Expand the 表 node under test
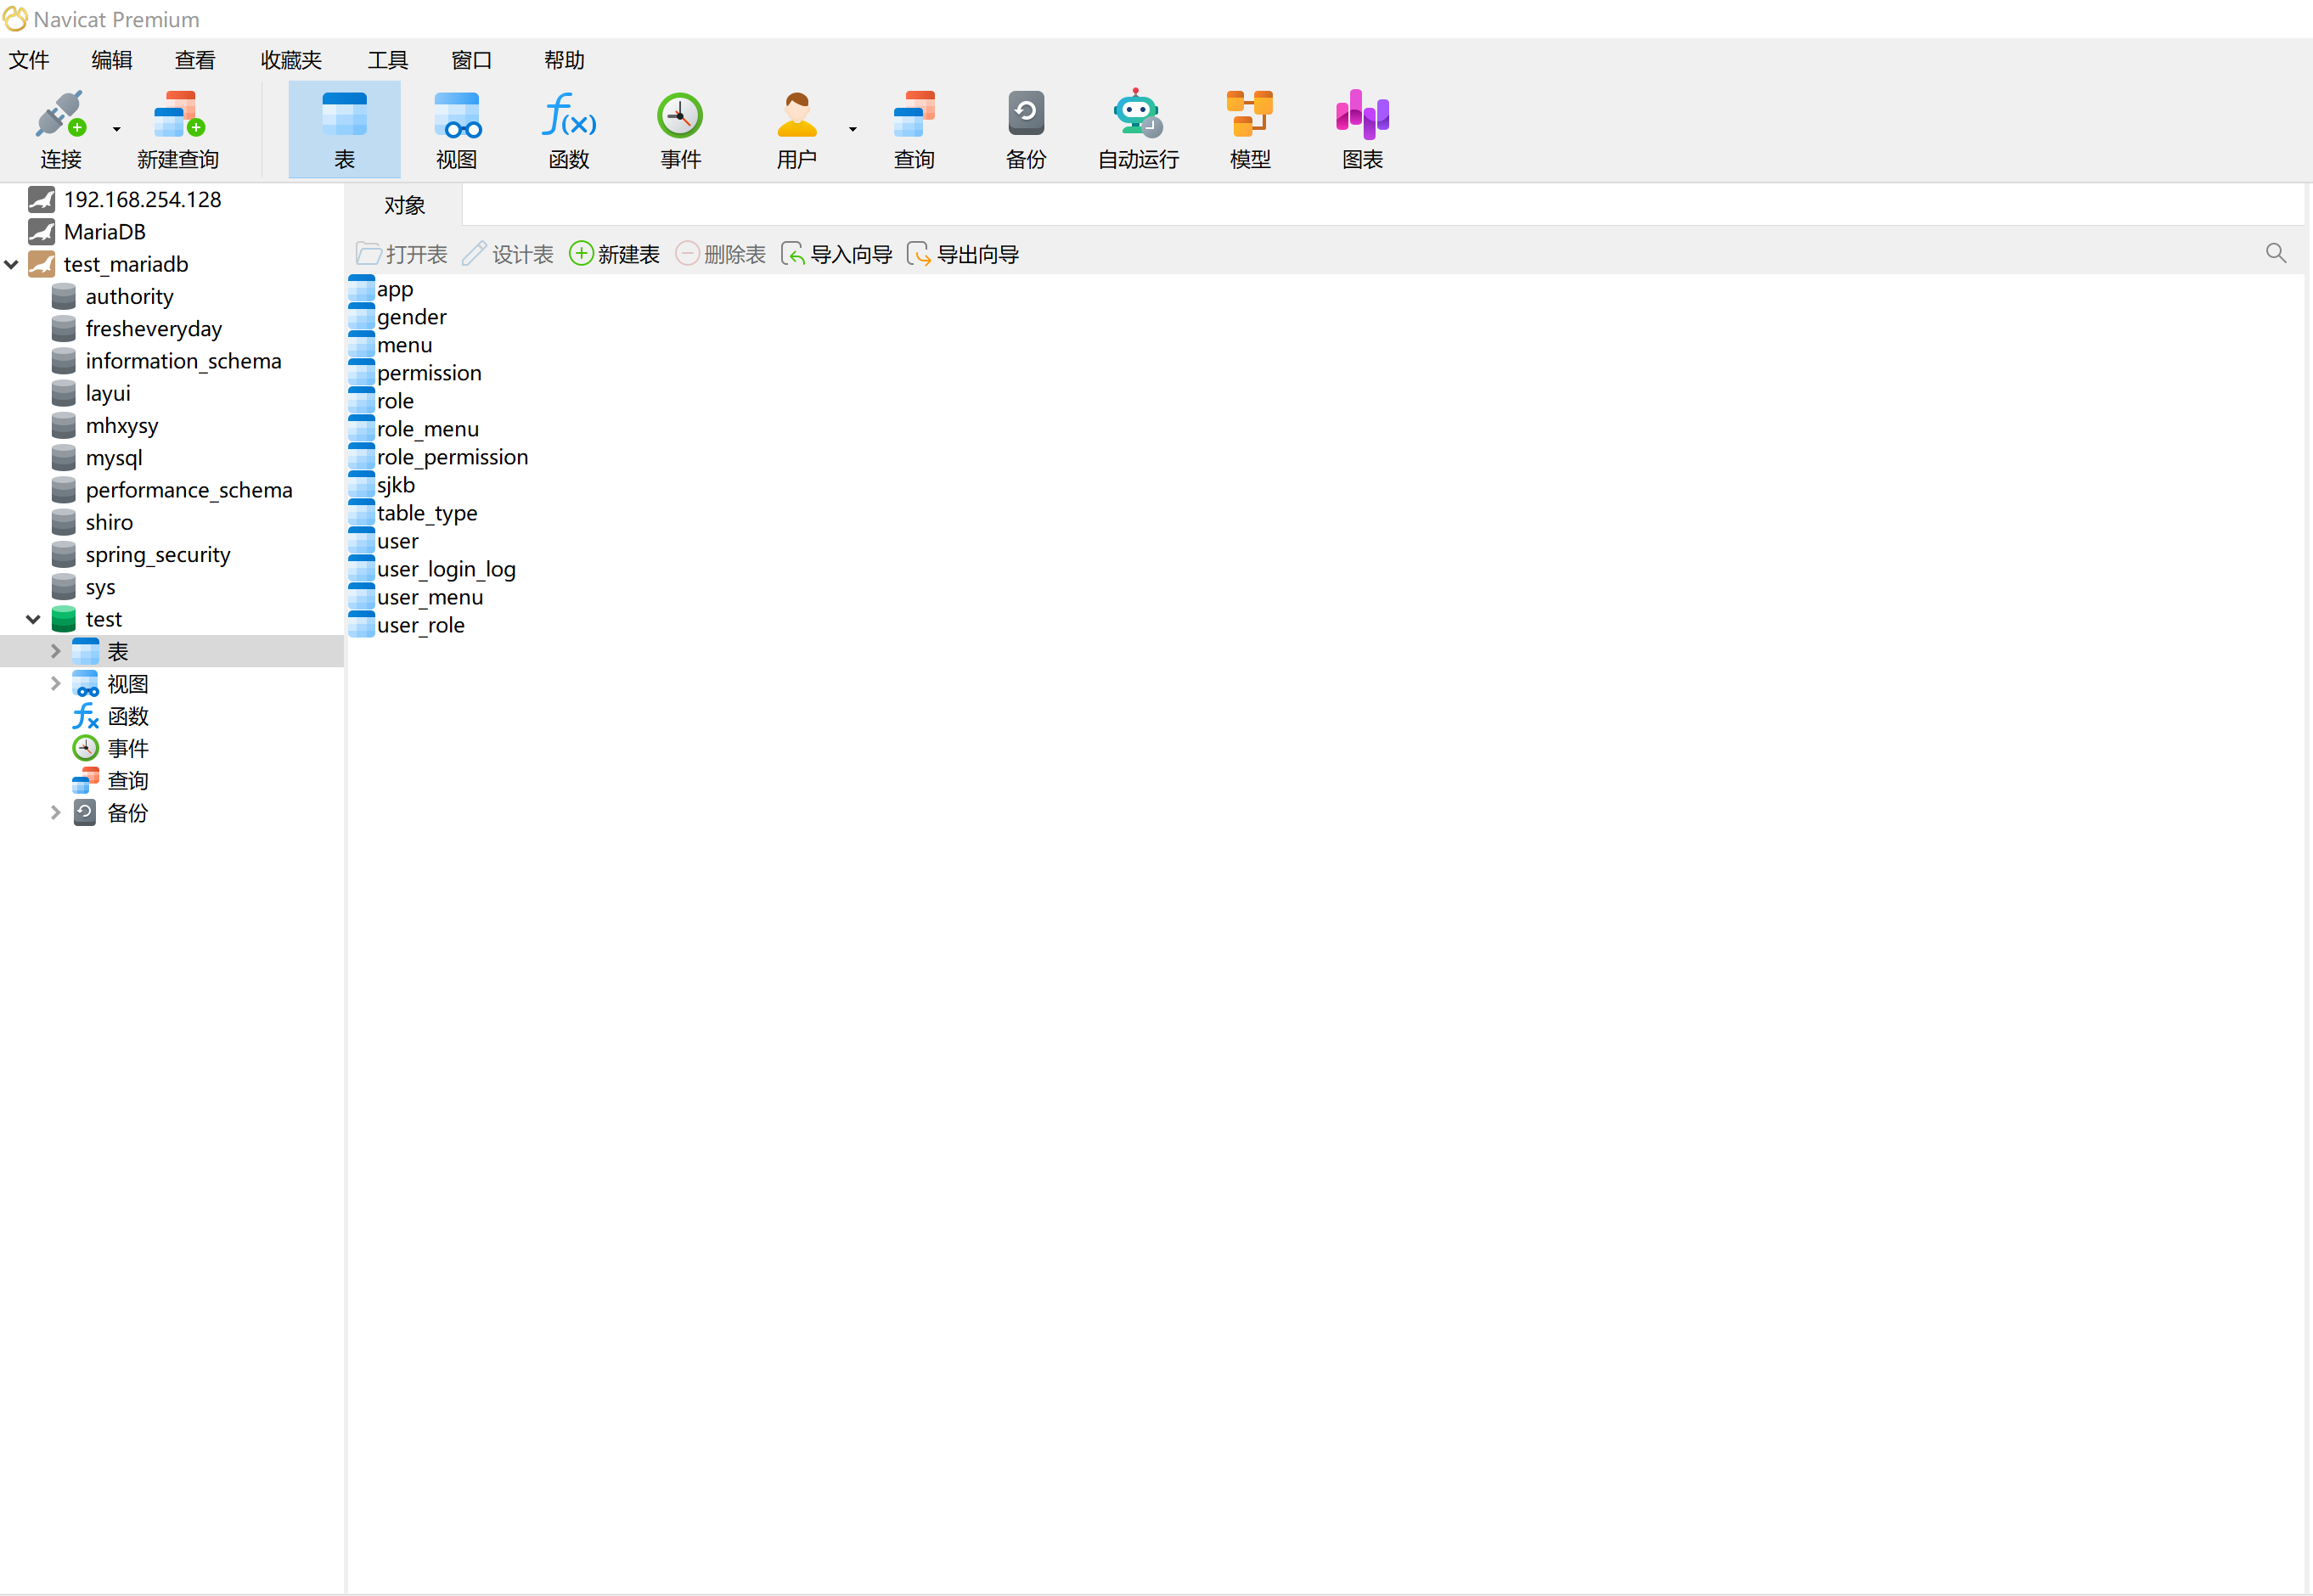 [x=56, y=651]
